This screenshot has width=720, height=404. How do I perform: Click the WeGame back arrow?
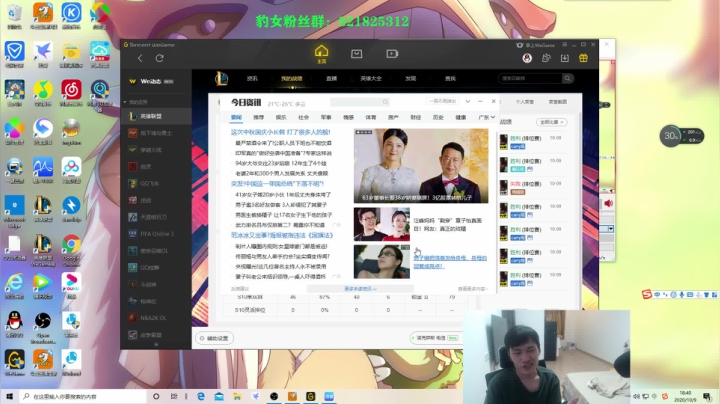coord(140,58)
